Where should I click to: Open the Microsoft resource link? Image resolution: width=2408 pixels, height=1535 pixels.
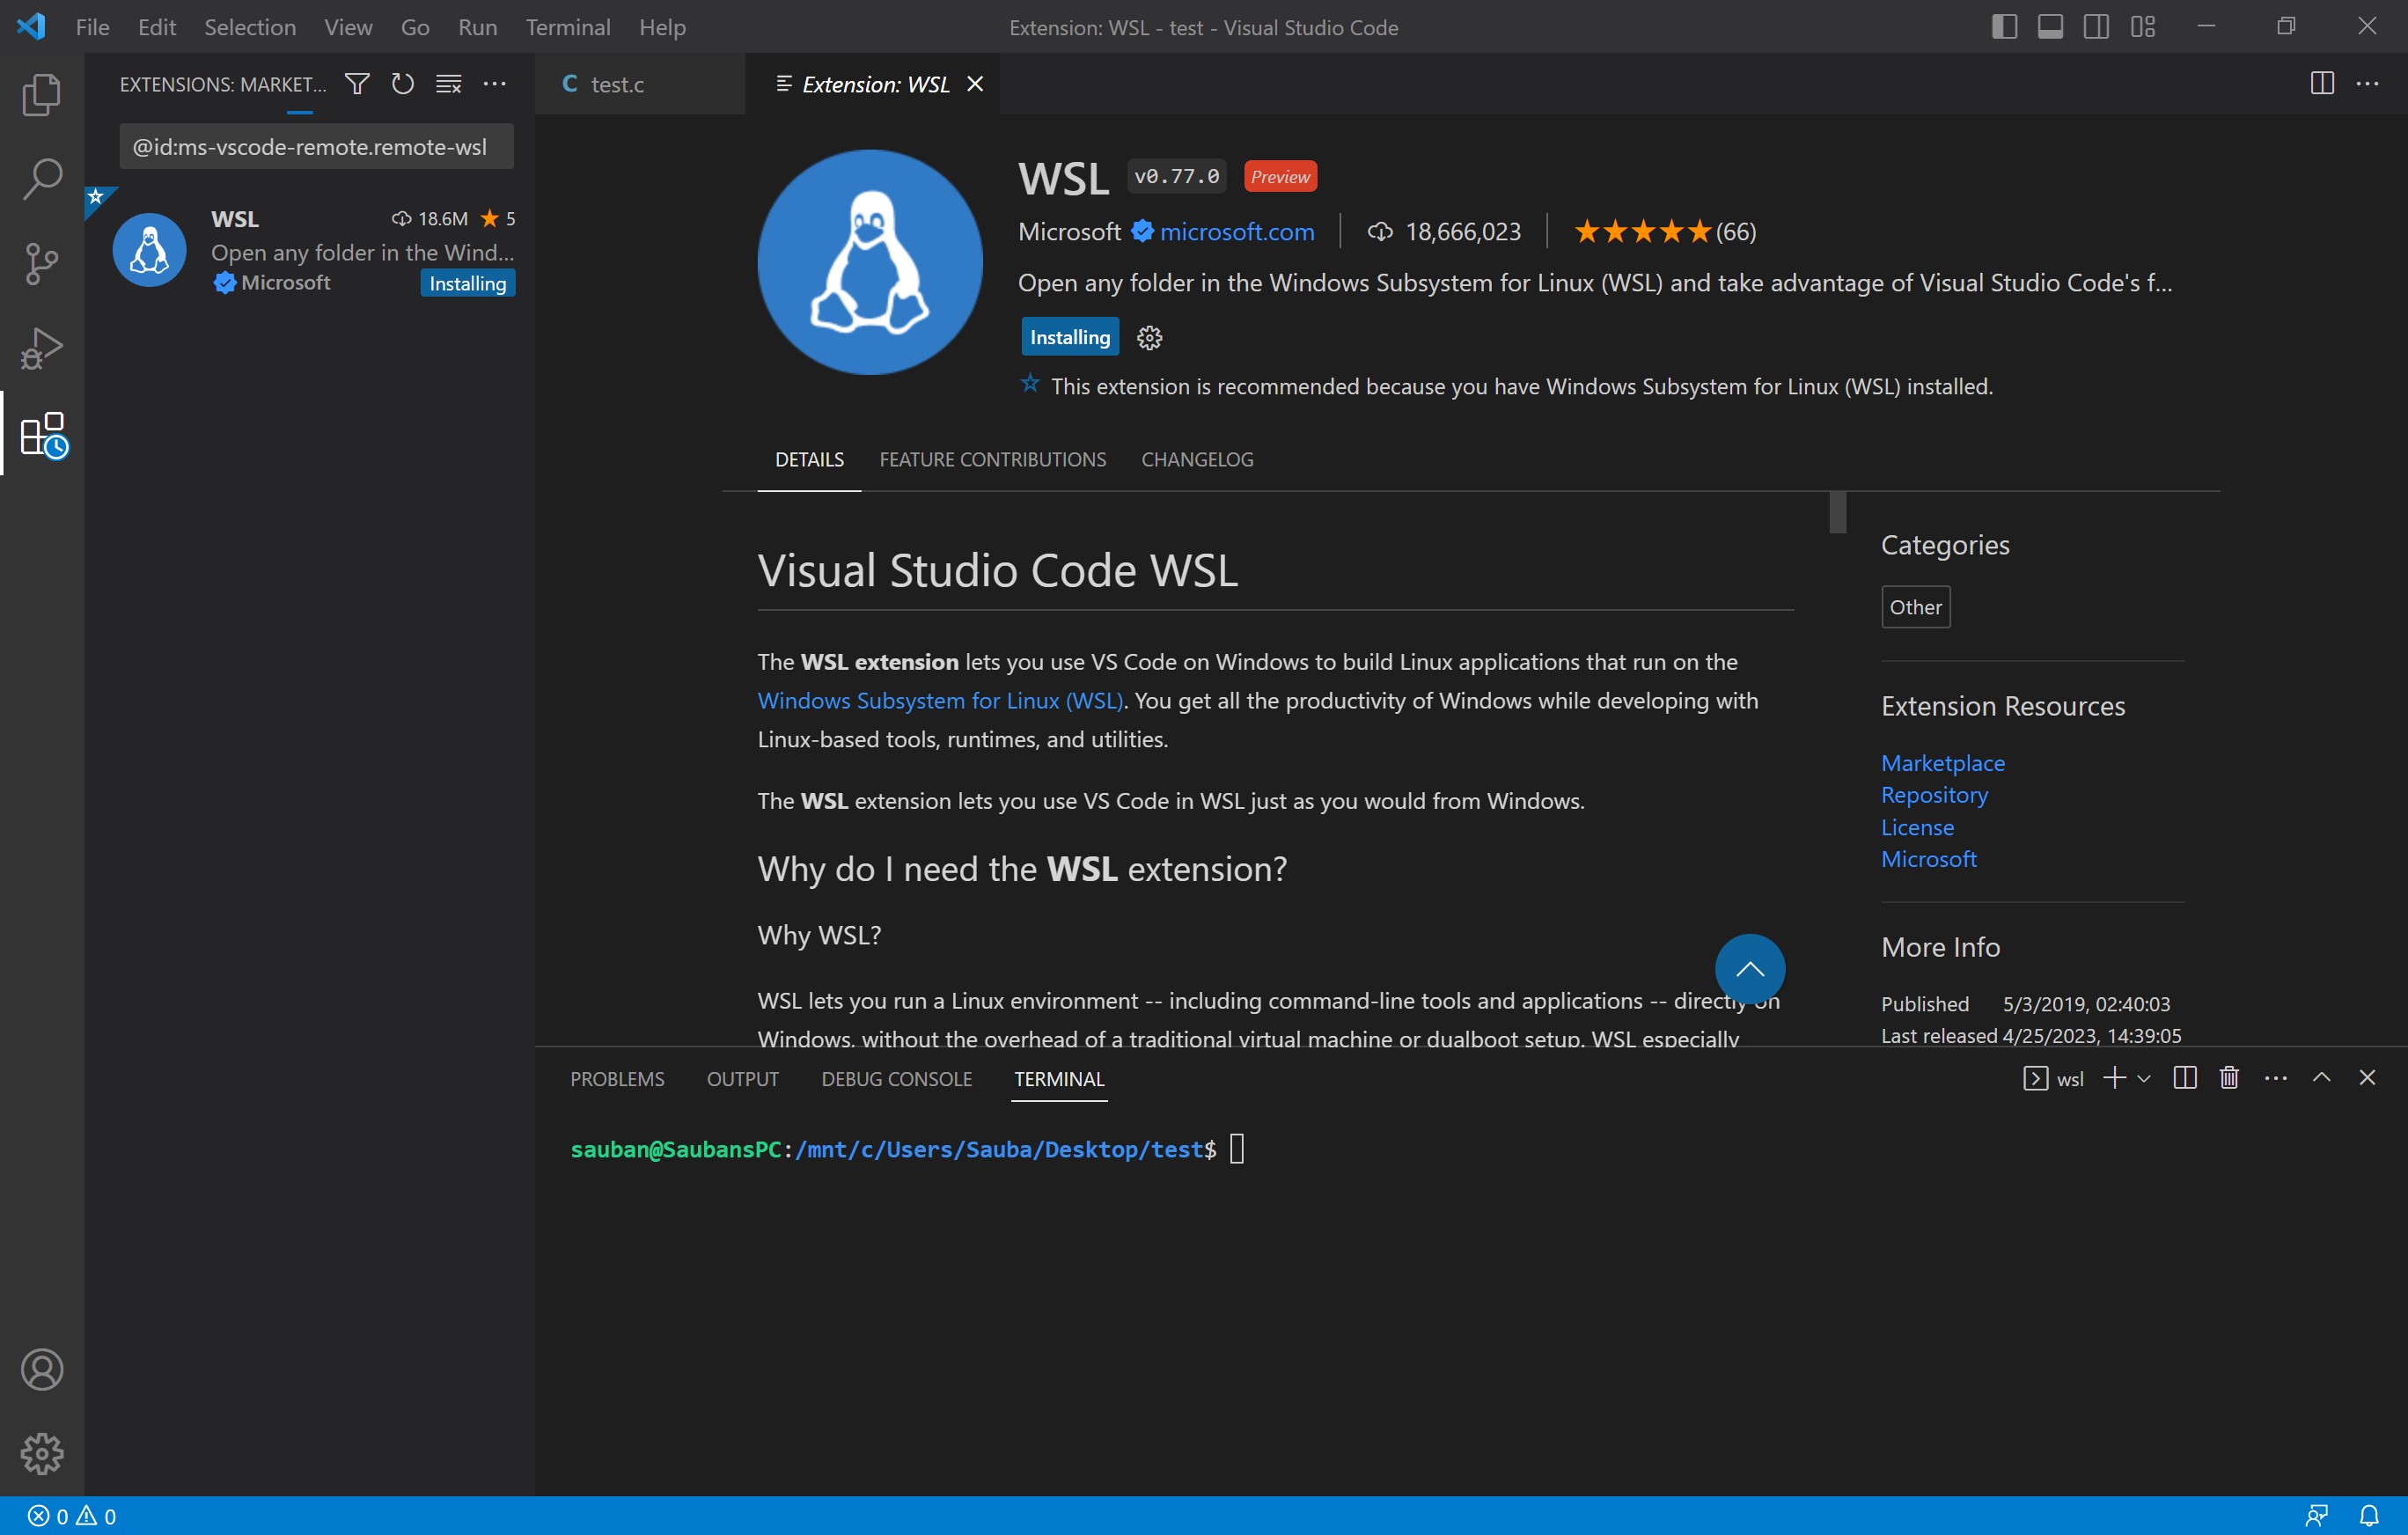click(x=1928, y=859)
